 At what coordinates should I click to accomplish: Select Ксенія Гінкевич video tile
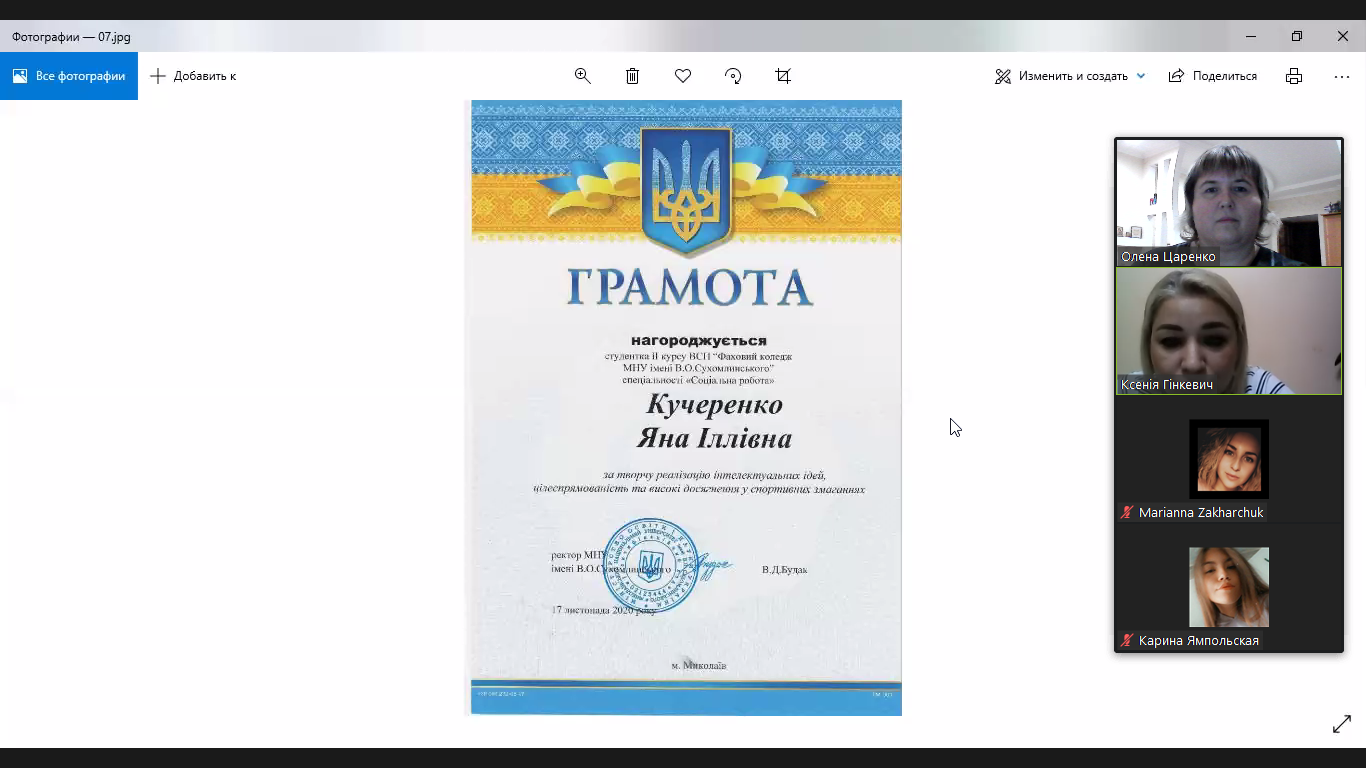(1229, 331)
